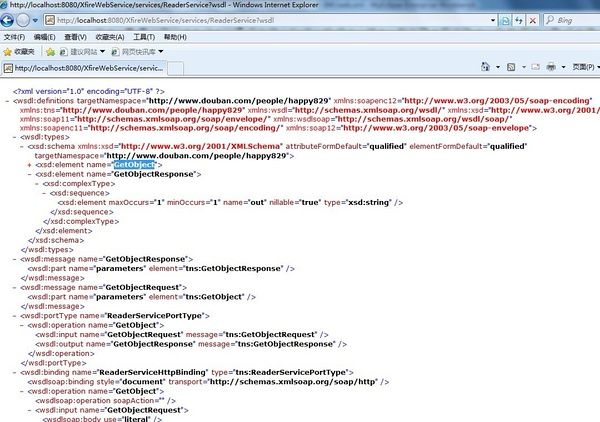Collapse the xsd:complexType node
Screen dimensions: 600x422
[37, 184]
